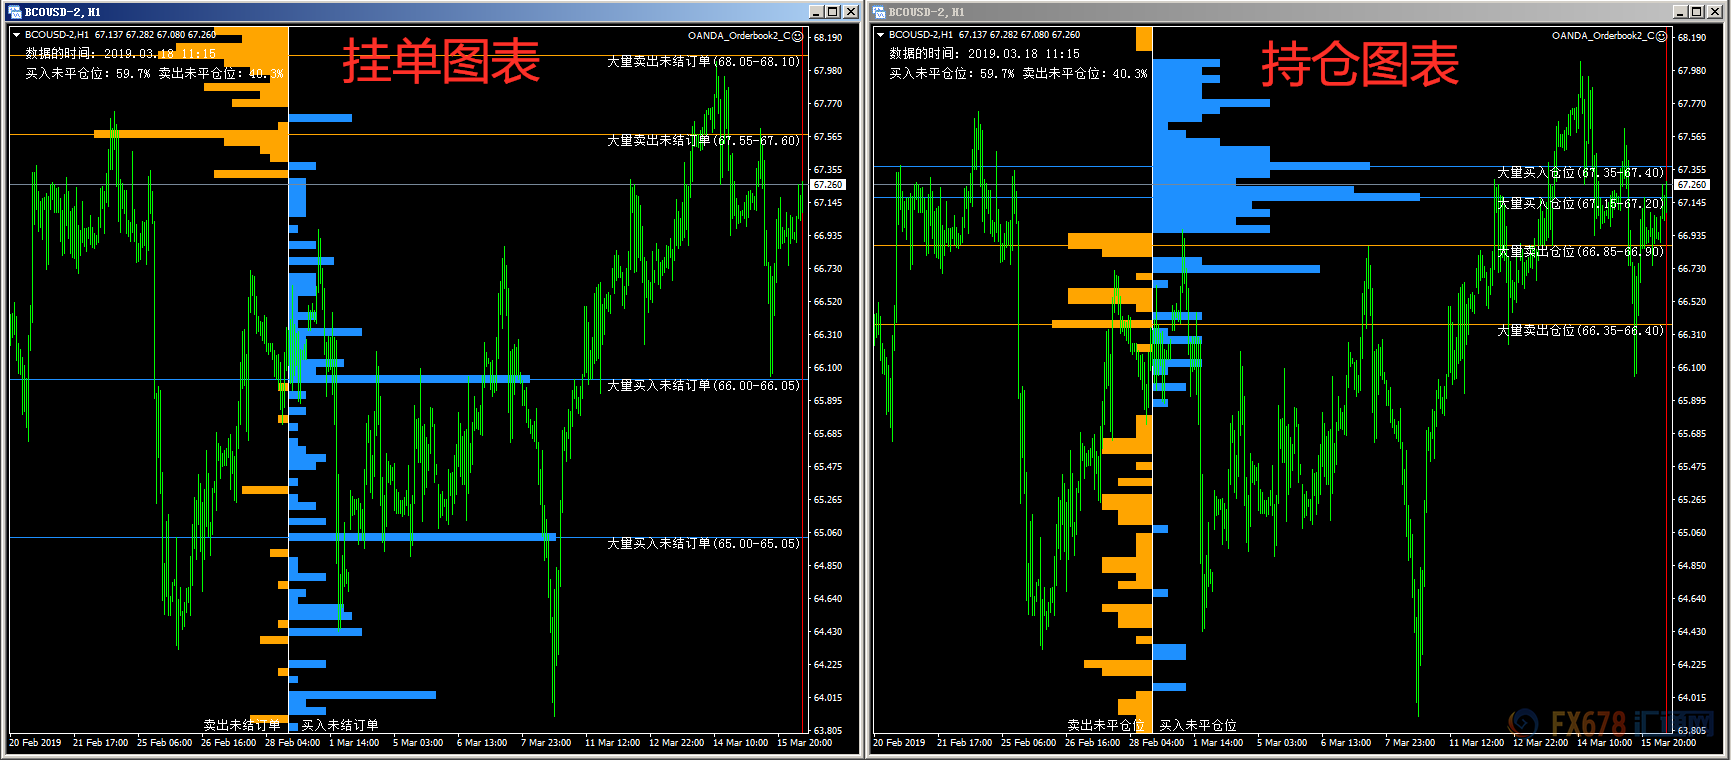The height and width of the screenshot is (760, 1732).
Task: Click the 买入未平仓位 legend at the right chart bottom
Action: pyautogui.click(x=1198, y=725)
